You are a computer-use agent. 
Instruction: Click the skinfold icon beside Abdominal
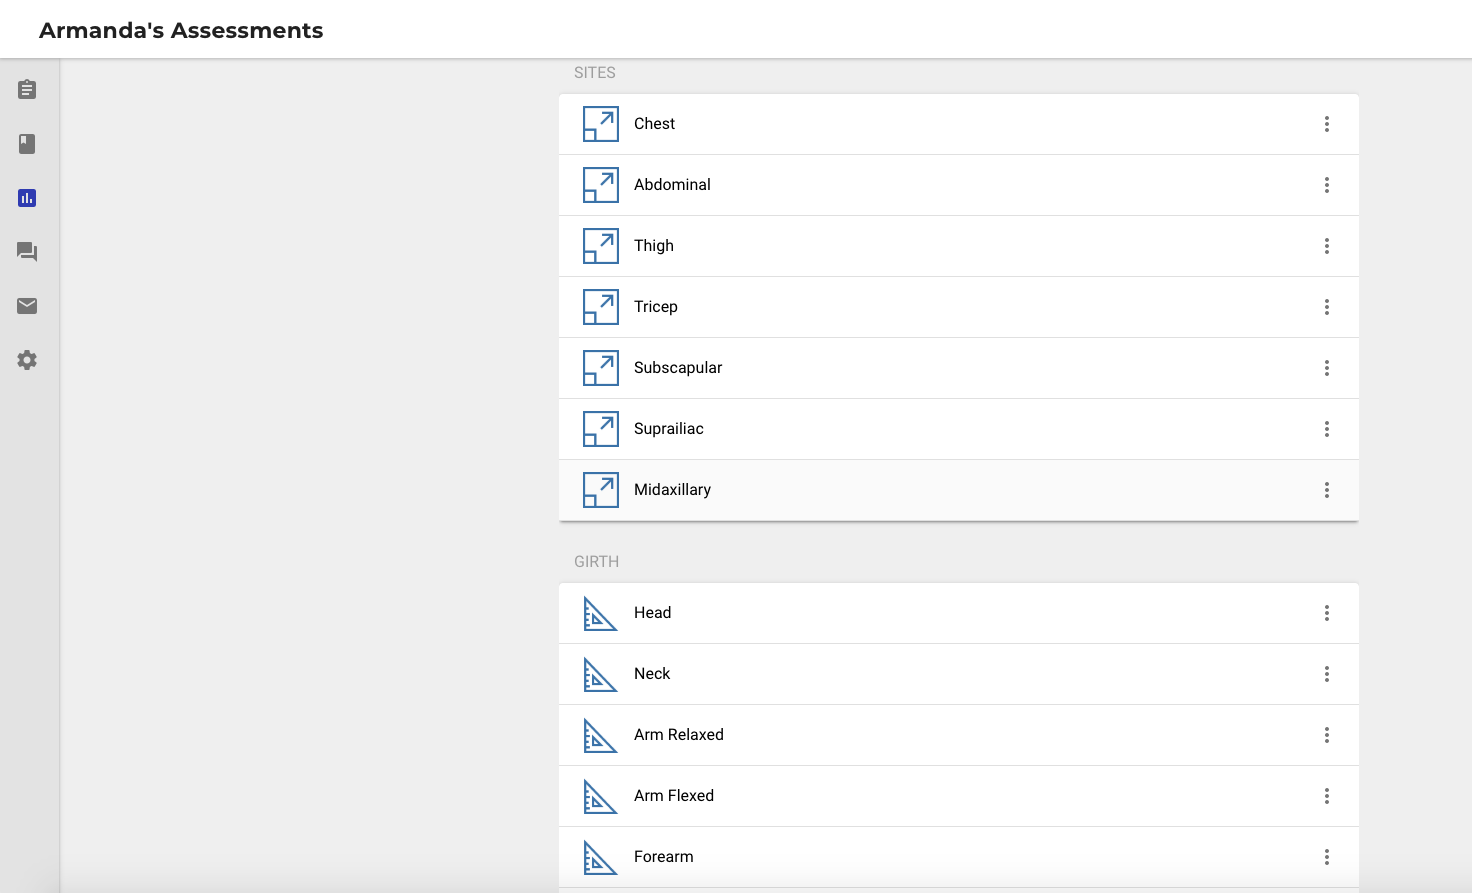click(601, 185)
